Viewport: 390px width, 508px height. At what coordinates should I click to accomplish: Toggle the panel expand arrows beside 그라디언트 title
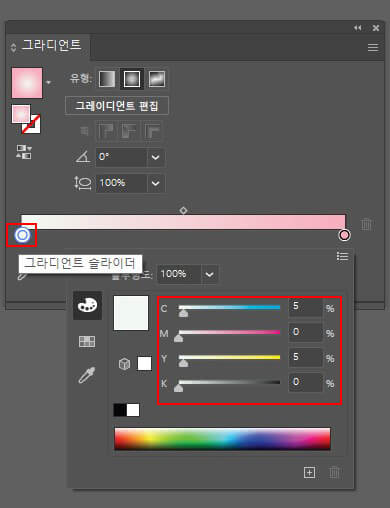click(x=13, y=48)
